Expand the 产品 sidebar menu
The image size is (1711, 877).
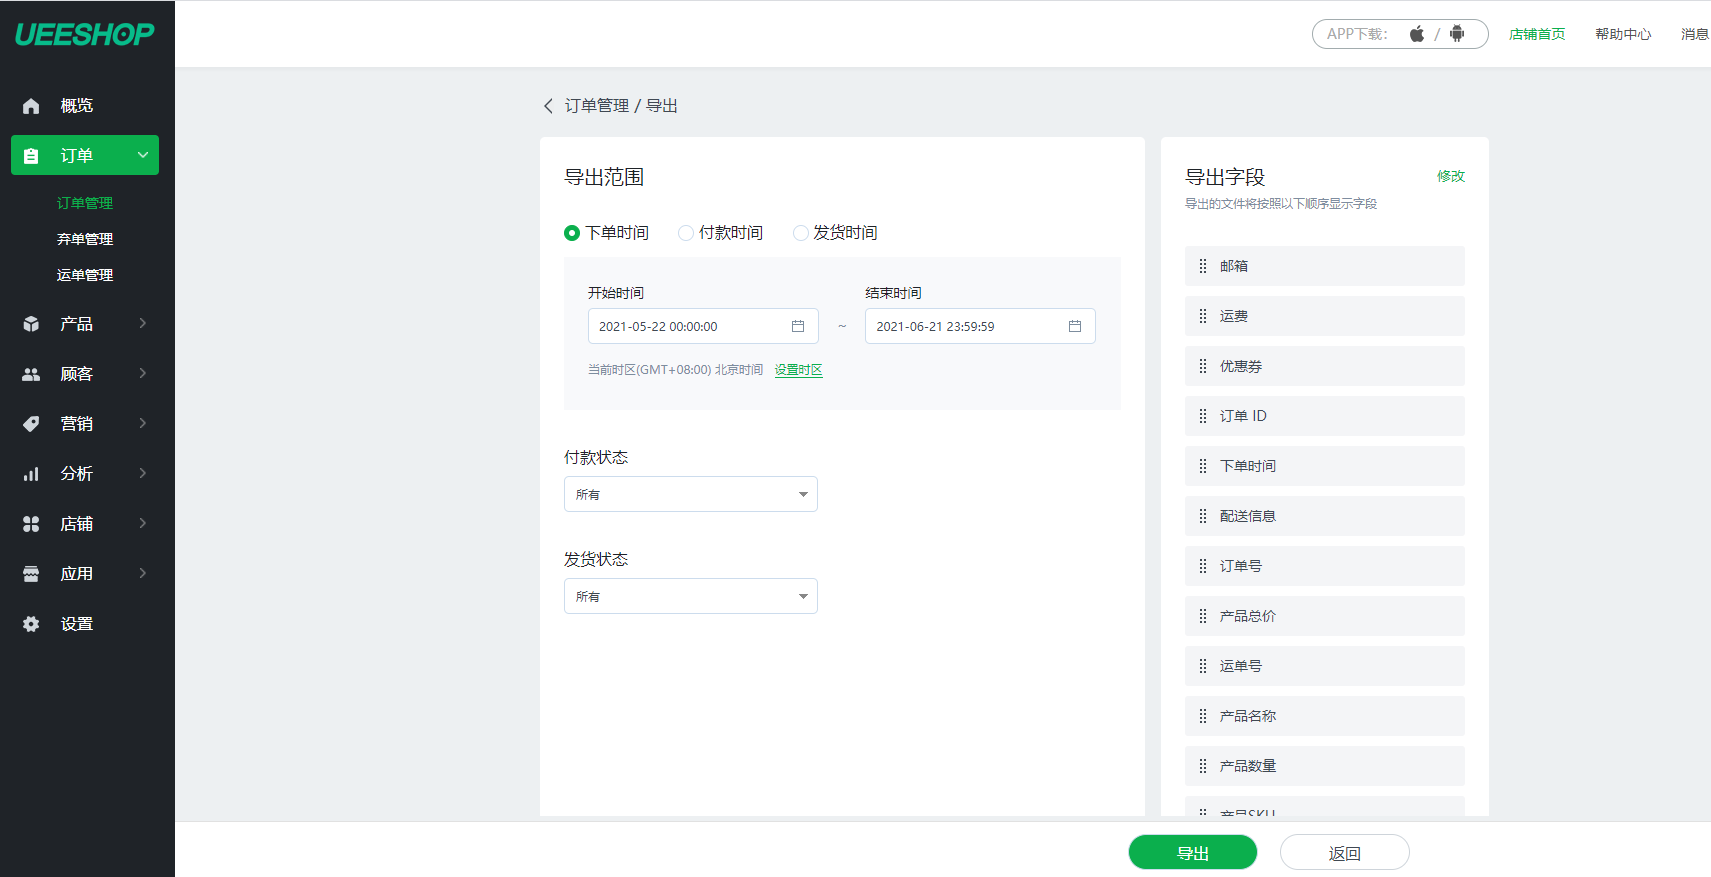tap(85, 324)
